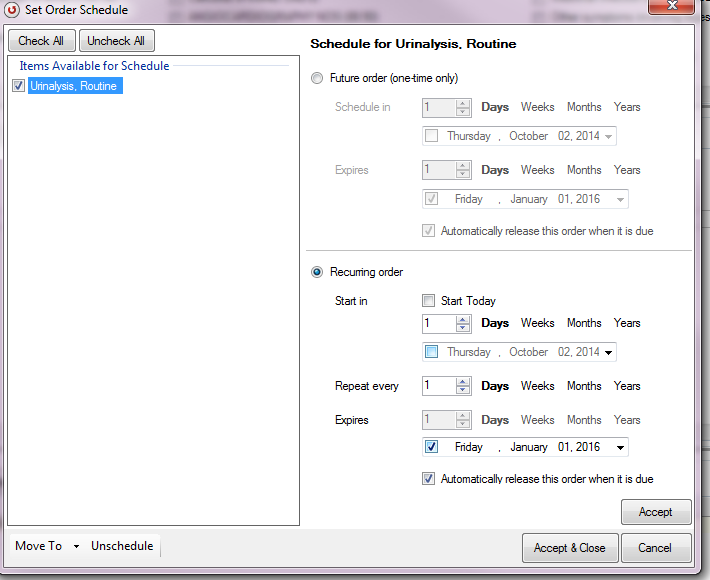This screenshot has height=580, width=710.
Task: Select the Urinalysis, Routine list item
Action: [x=75, y=86]
